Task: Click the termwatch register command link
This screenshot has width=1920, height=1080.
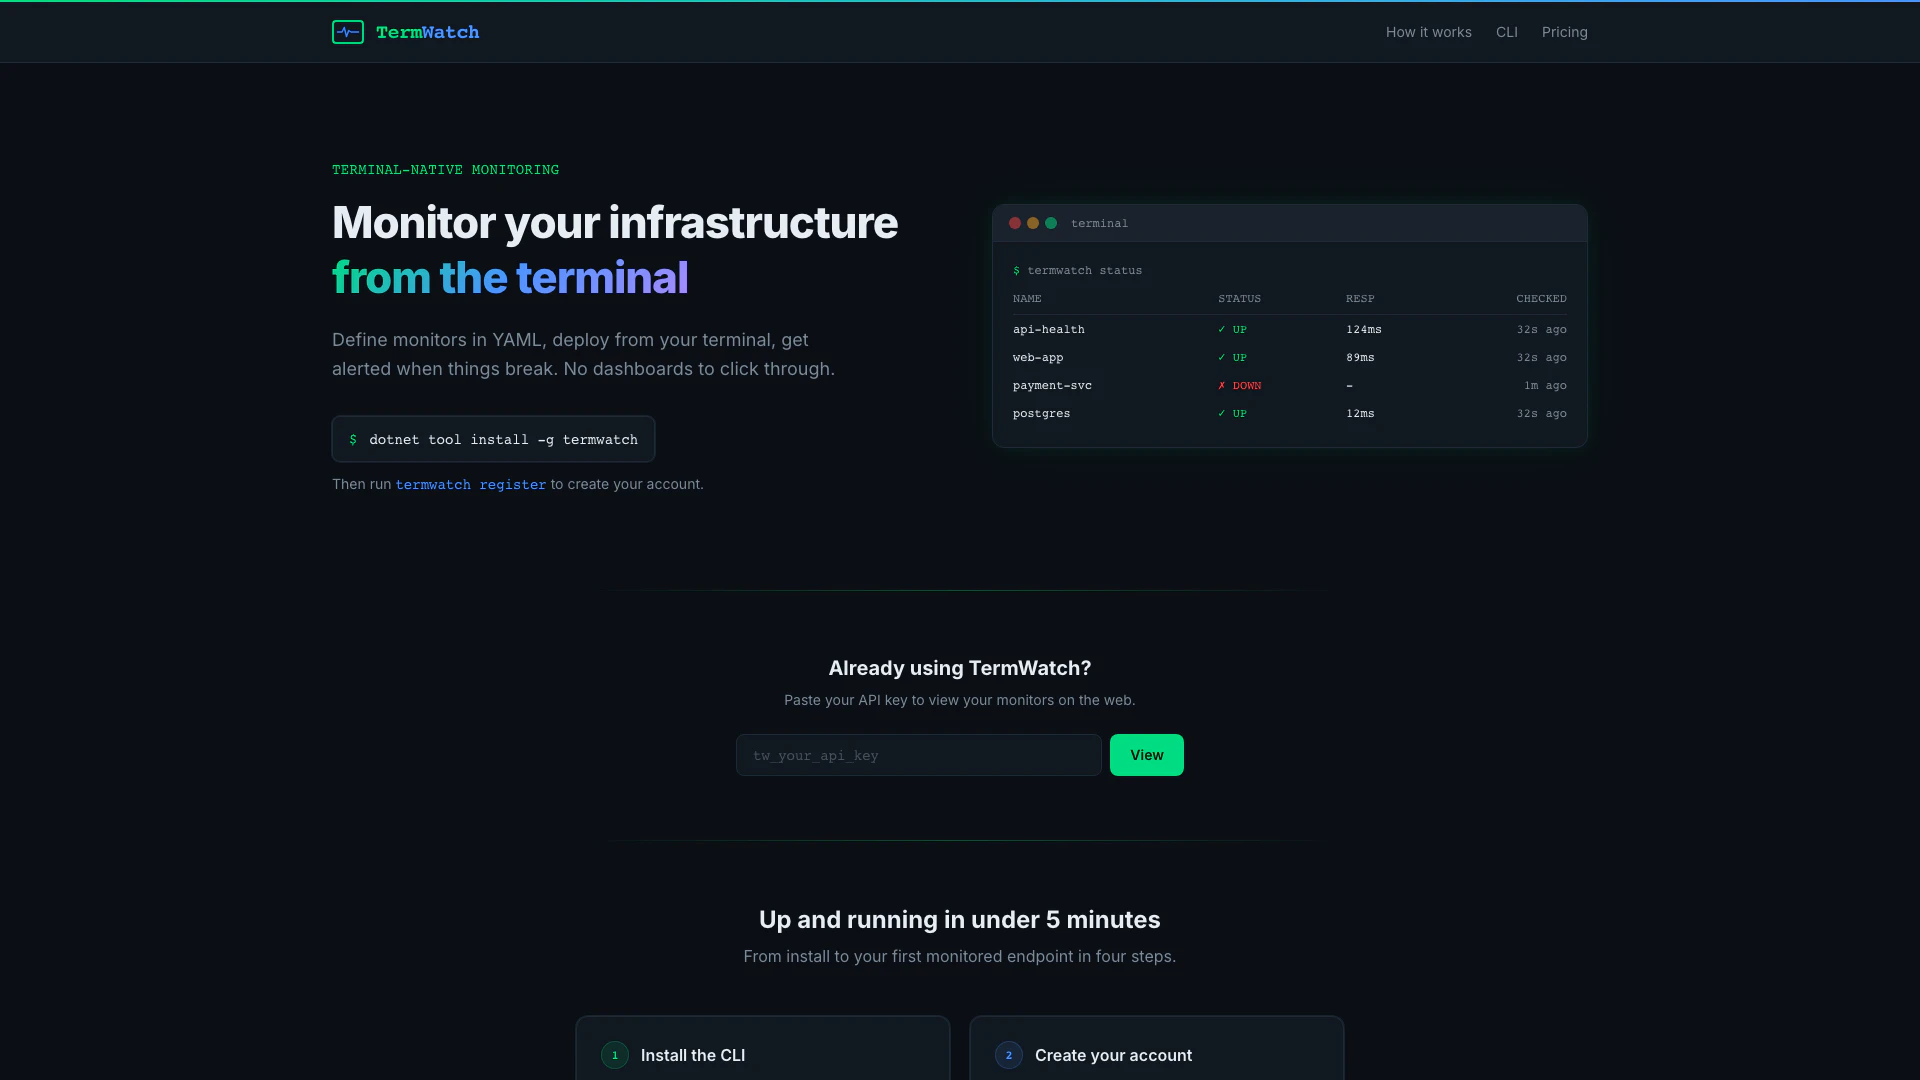Action: [471, 484]
